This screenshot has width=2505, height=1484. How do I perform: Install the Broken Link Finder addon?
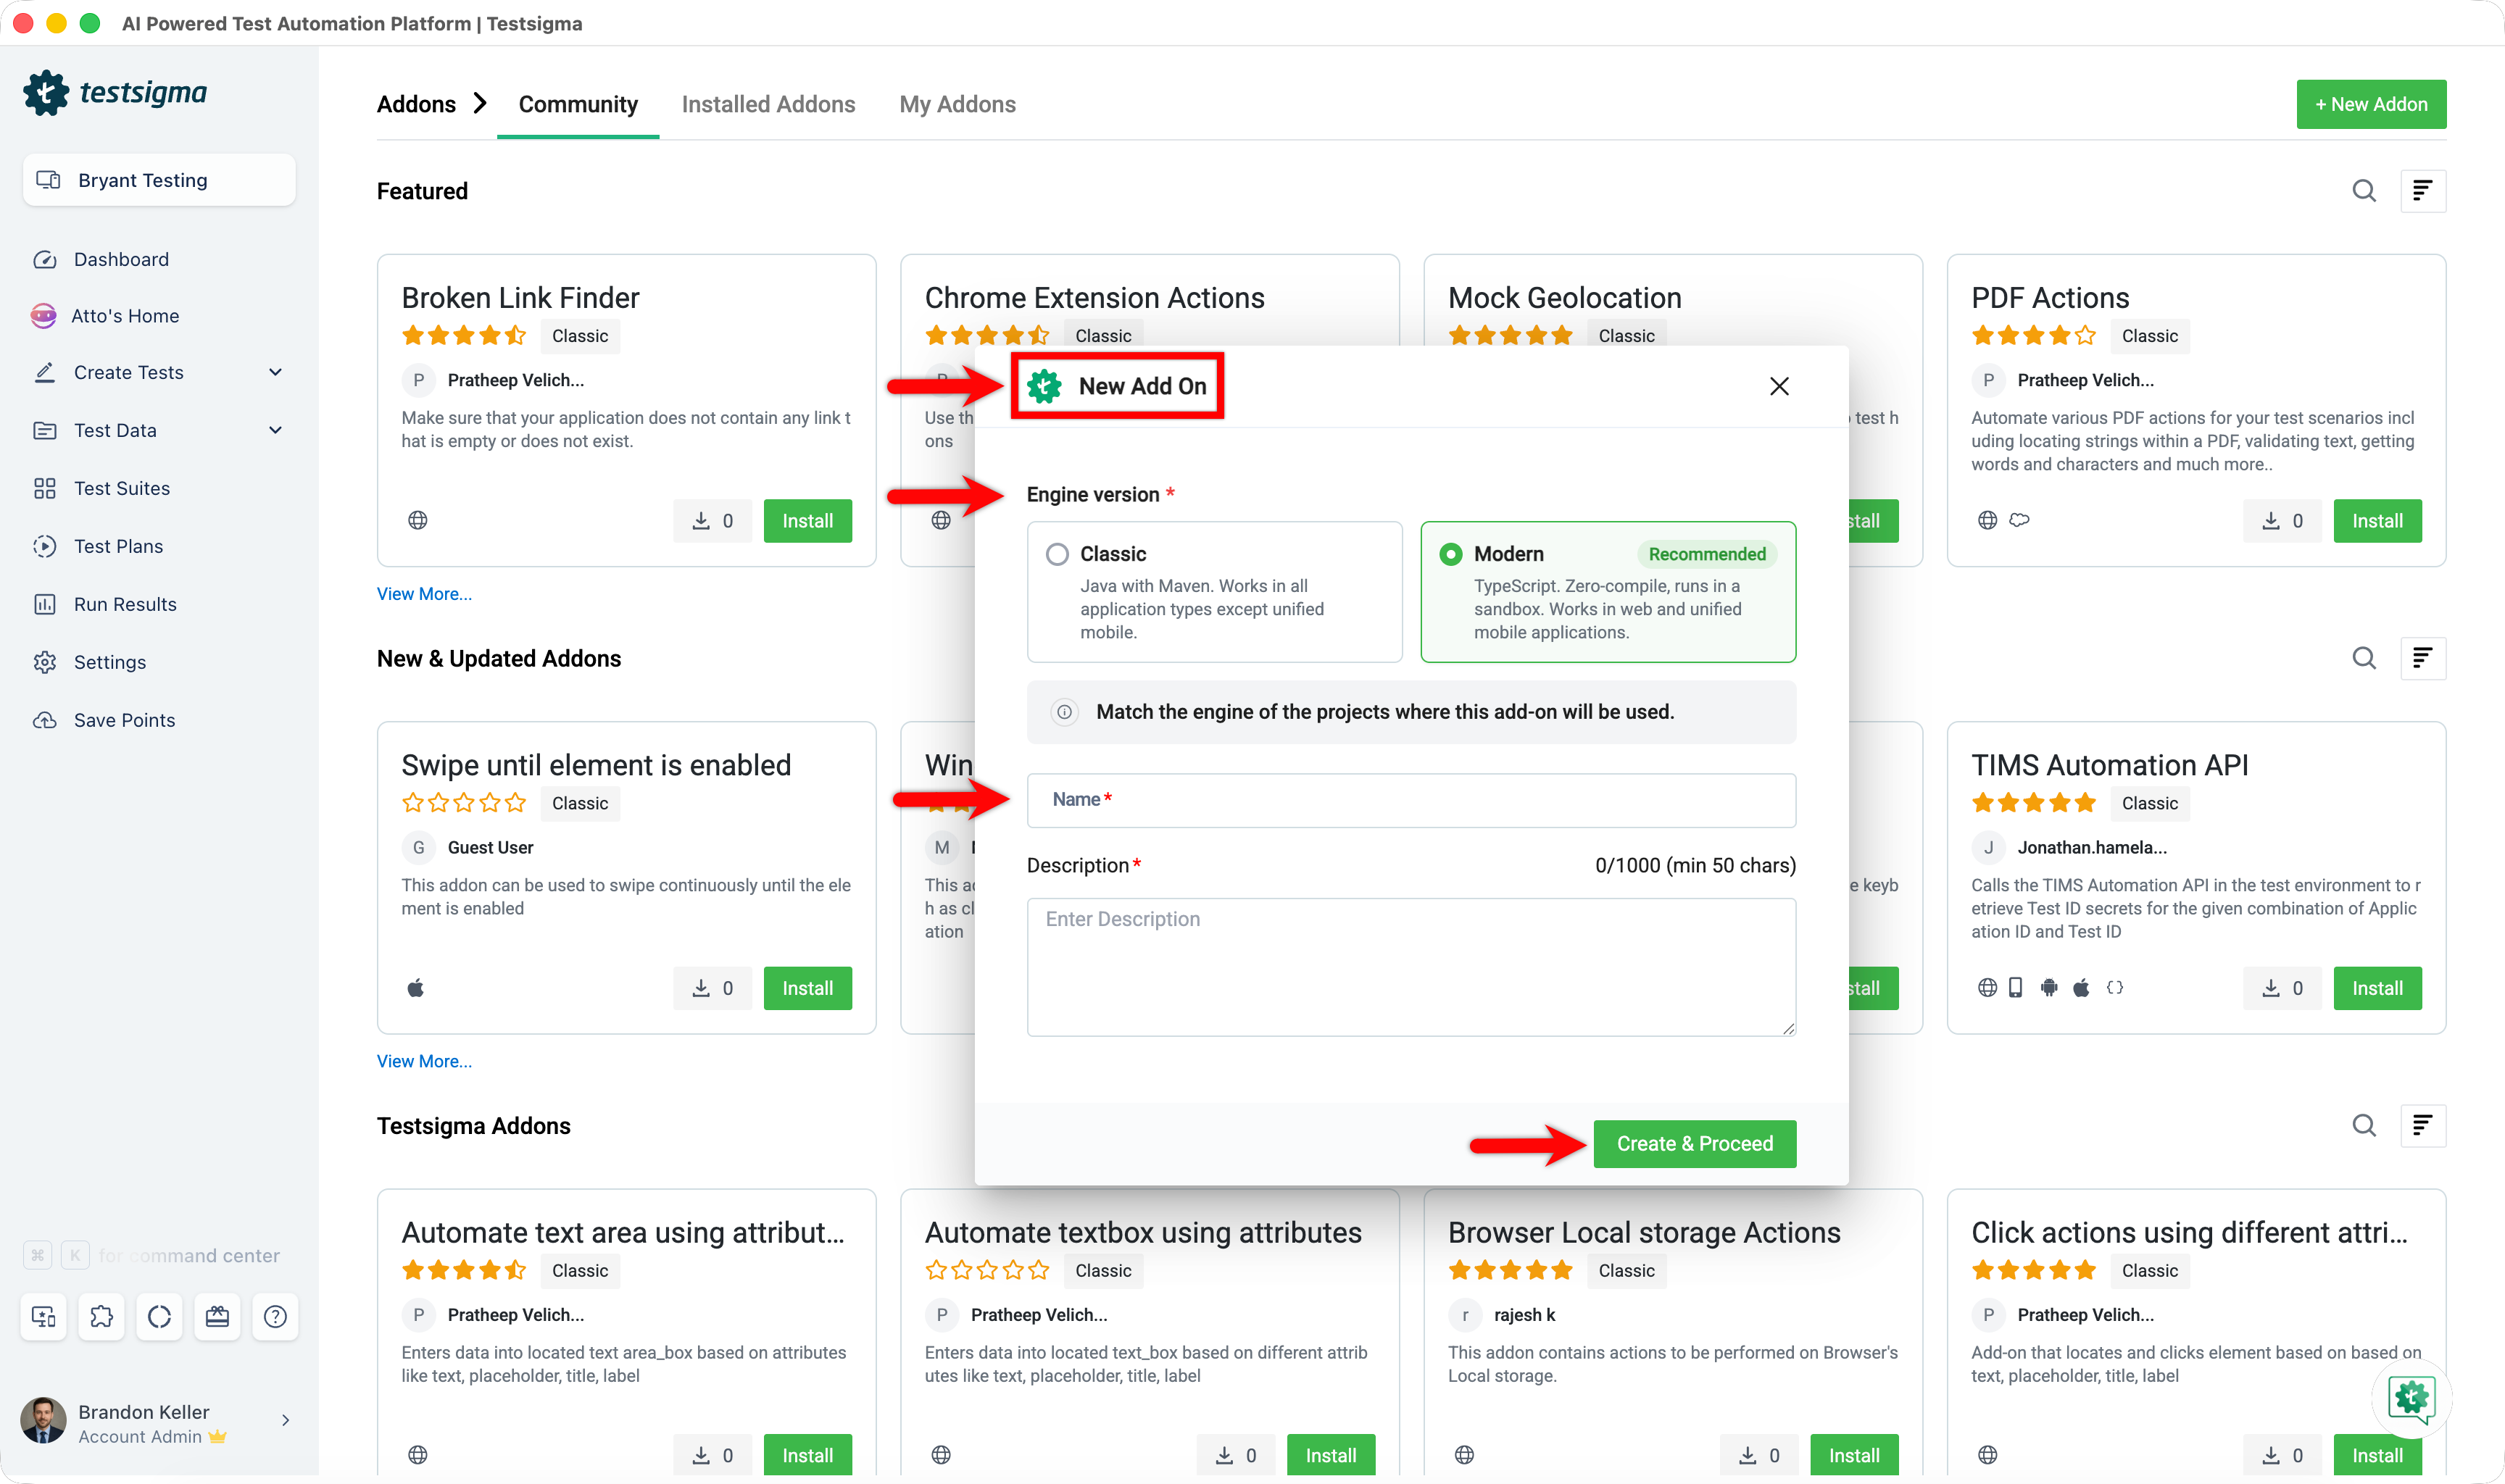(x=807, y=521)
